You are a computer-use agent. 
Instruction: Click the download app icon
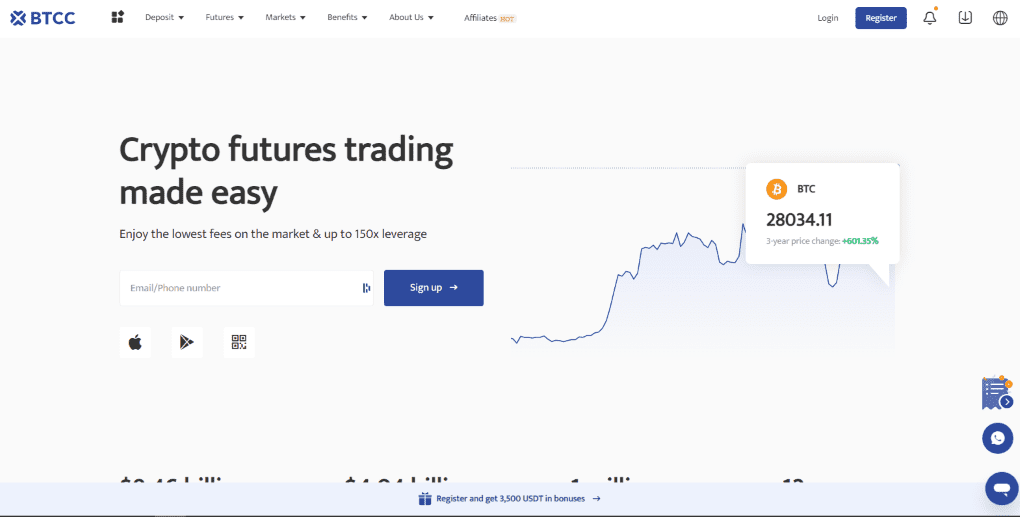[x=965, y=17]
